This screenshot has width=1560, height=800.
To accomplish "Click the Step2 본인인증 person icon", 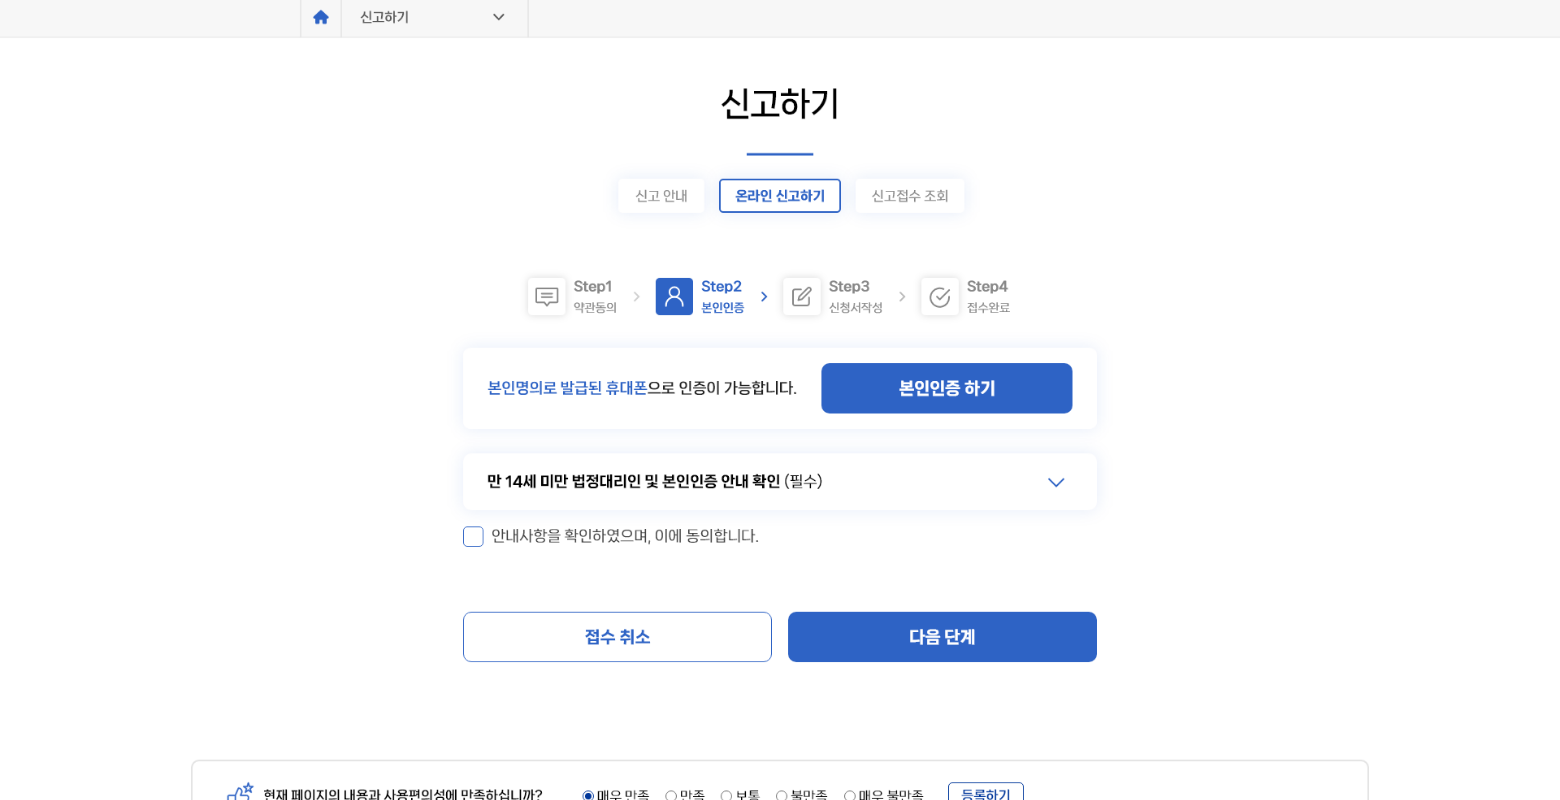I will (674, 297).
